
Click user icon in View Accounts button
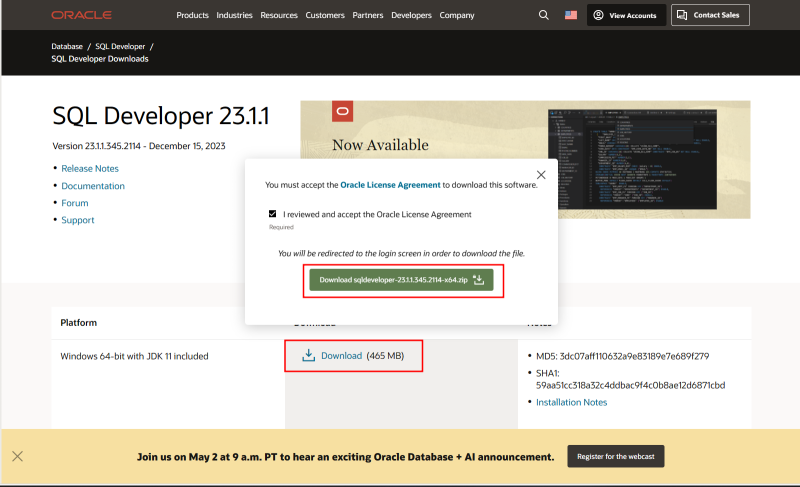point(598,15)
